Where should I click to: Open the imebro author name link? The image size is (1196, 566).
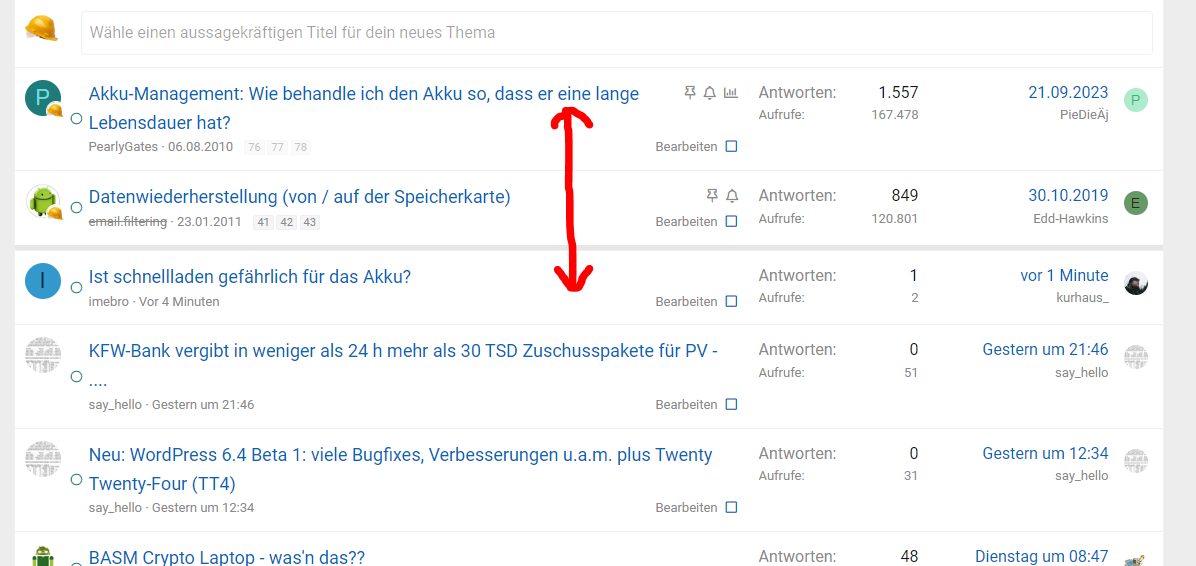pos(109,301)
